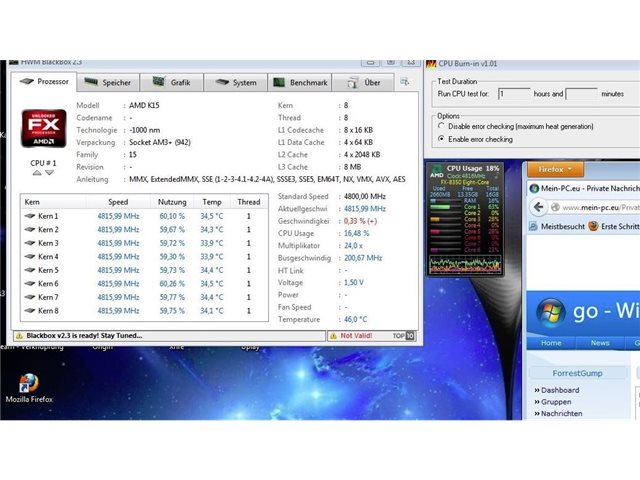This screenshot has height=480, width=640.
Task: Click the hours field in CPU Burn-in
Action: click(514, 94)
